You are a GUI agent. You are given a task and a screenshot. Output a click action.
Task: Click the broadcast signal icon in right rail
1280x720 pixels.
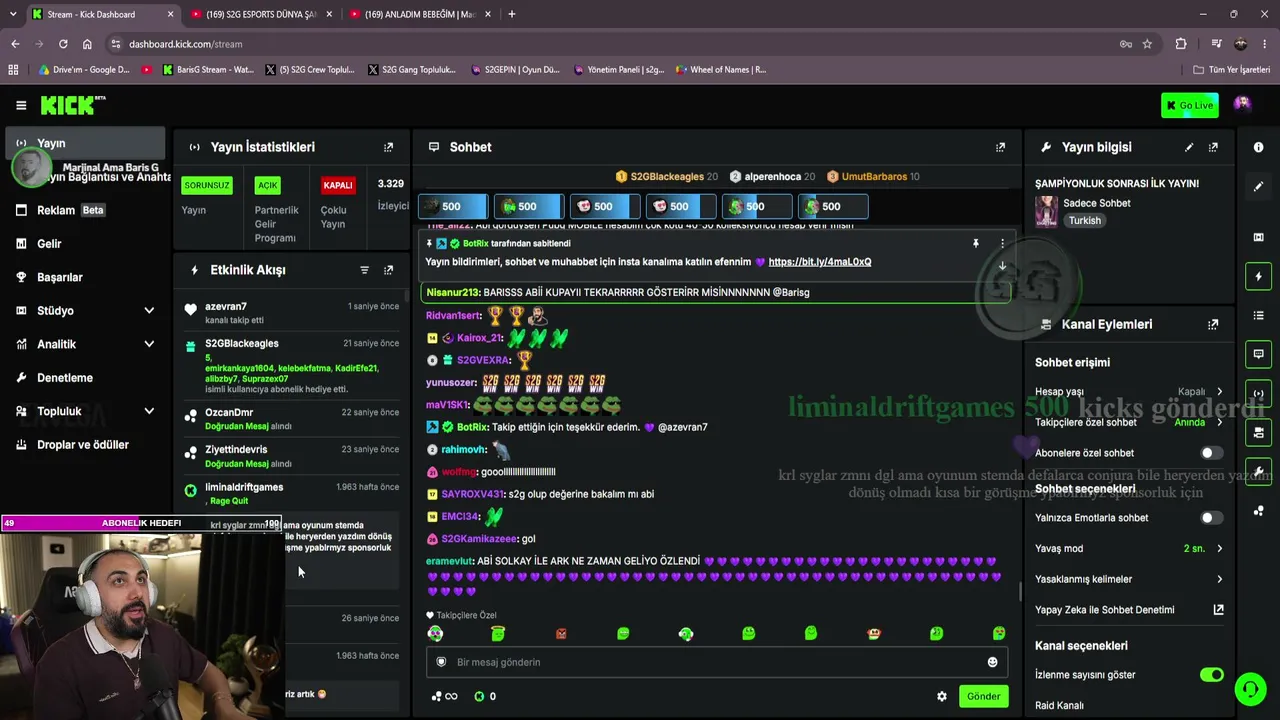tap(1258, 393)
